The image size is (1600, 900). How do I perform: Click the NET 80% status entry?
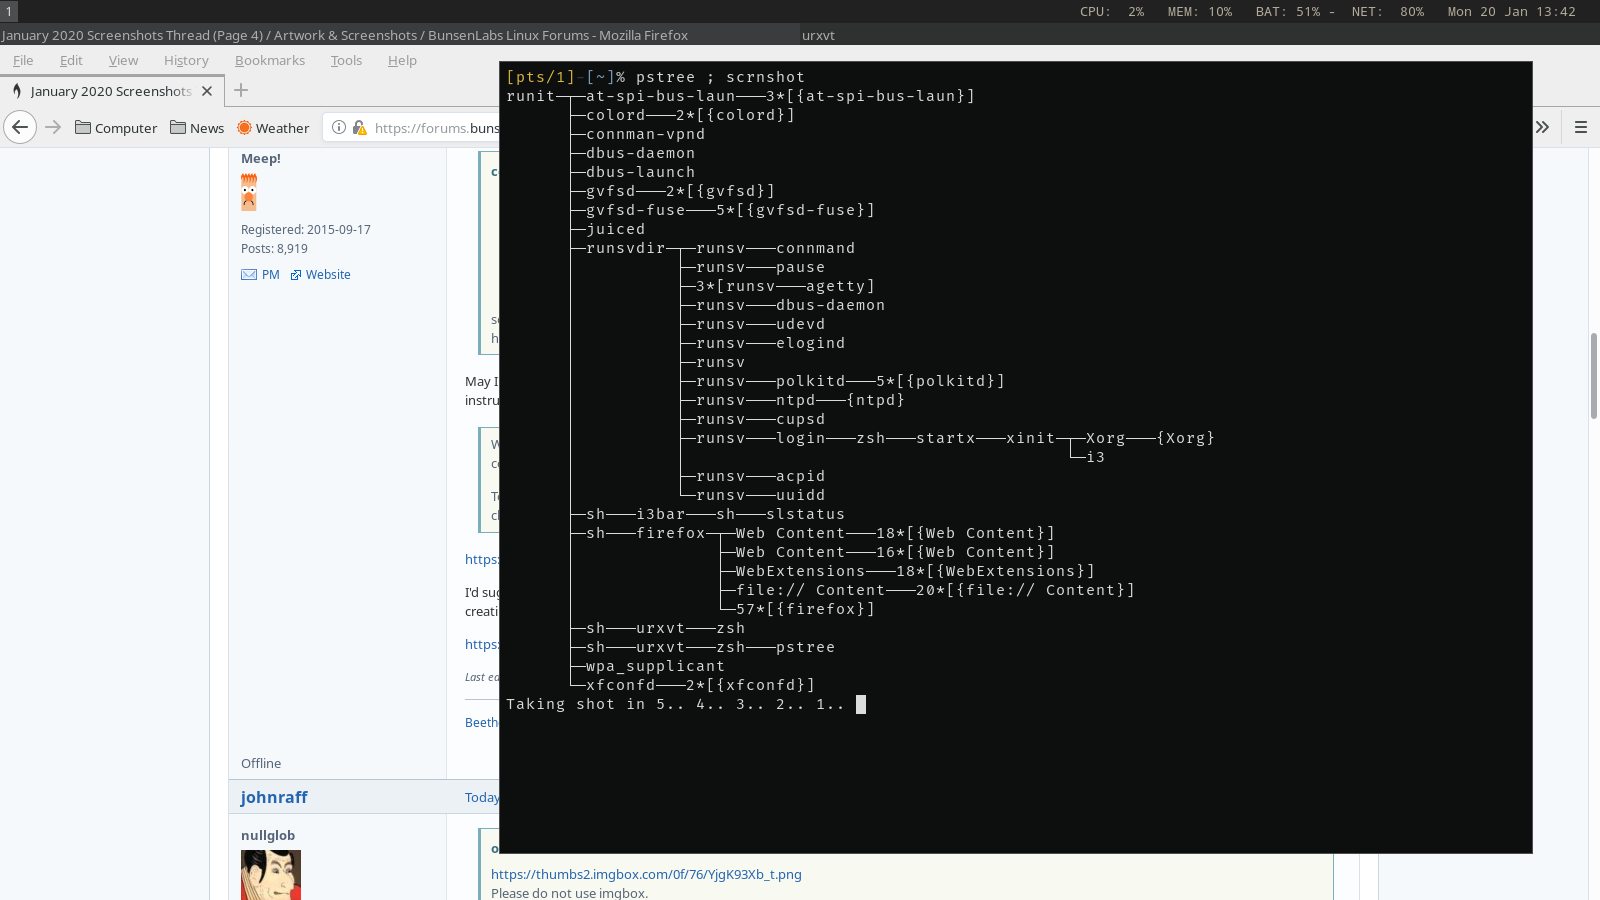[1388, 11]
